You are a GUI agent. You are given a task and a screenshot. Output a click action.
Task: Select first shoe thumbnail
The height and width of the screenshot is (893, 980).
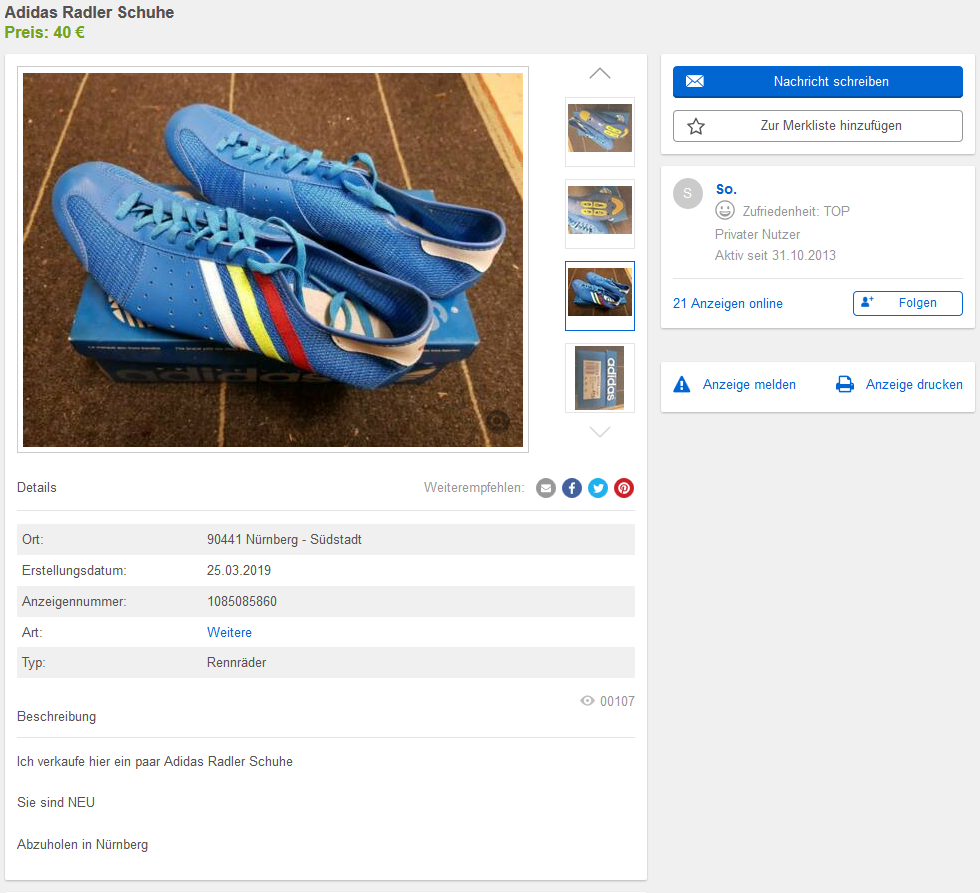600,131
